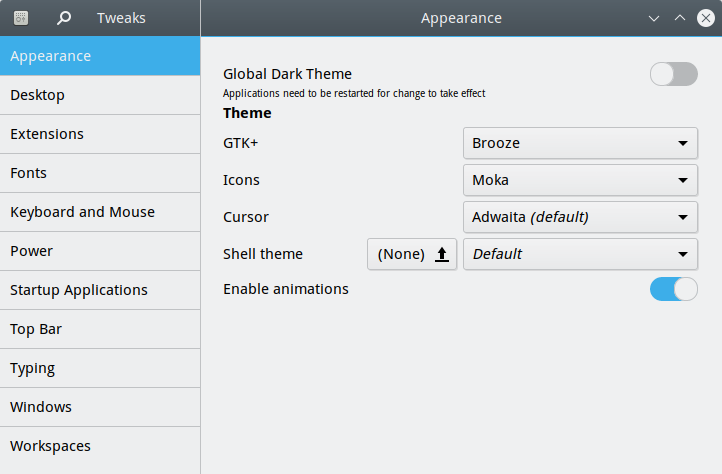Maximize window using up chevron icon
This screenshot has width=722, height=474.
pos(680,18)
